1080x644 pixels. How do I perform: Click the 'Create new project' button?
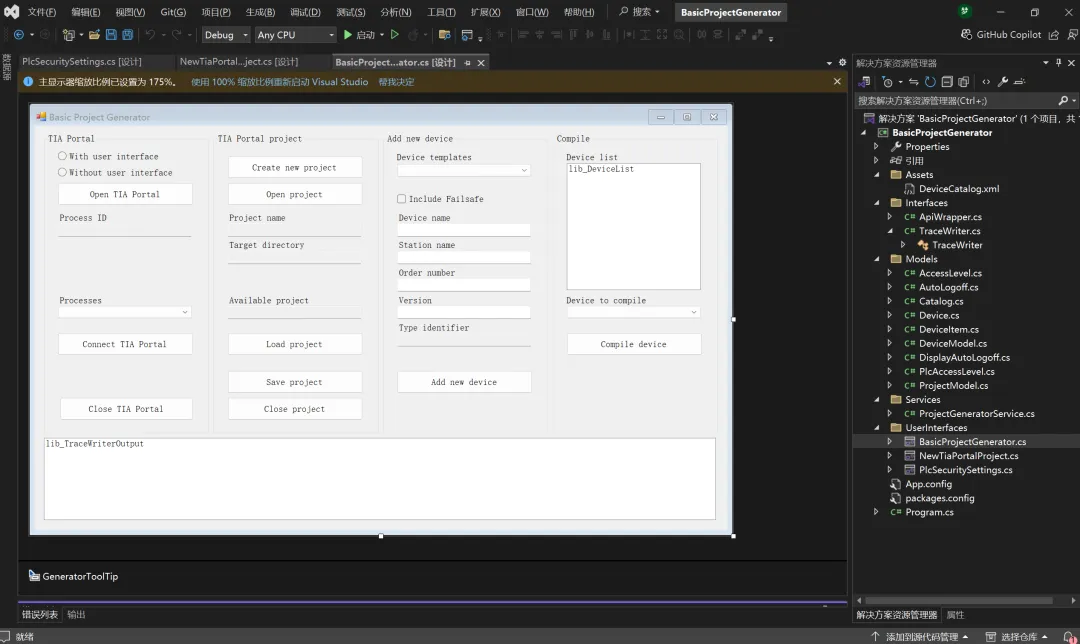click(x=295, y=167)
